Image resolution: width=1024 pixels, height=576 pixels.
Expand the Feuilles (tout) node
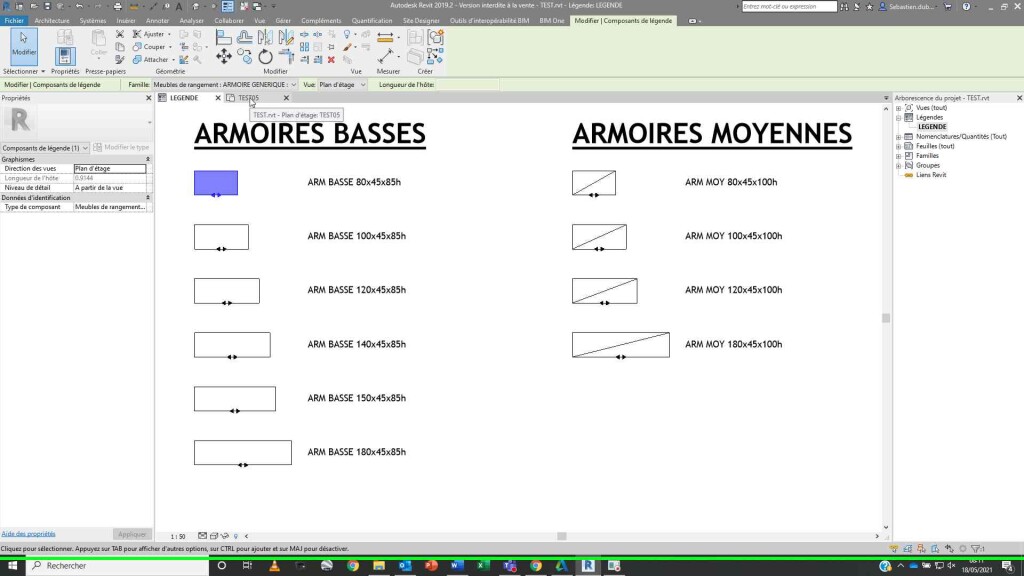click(x=899, y=146)
